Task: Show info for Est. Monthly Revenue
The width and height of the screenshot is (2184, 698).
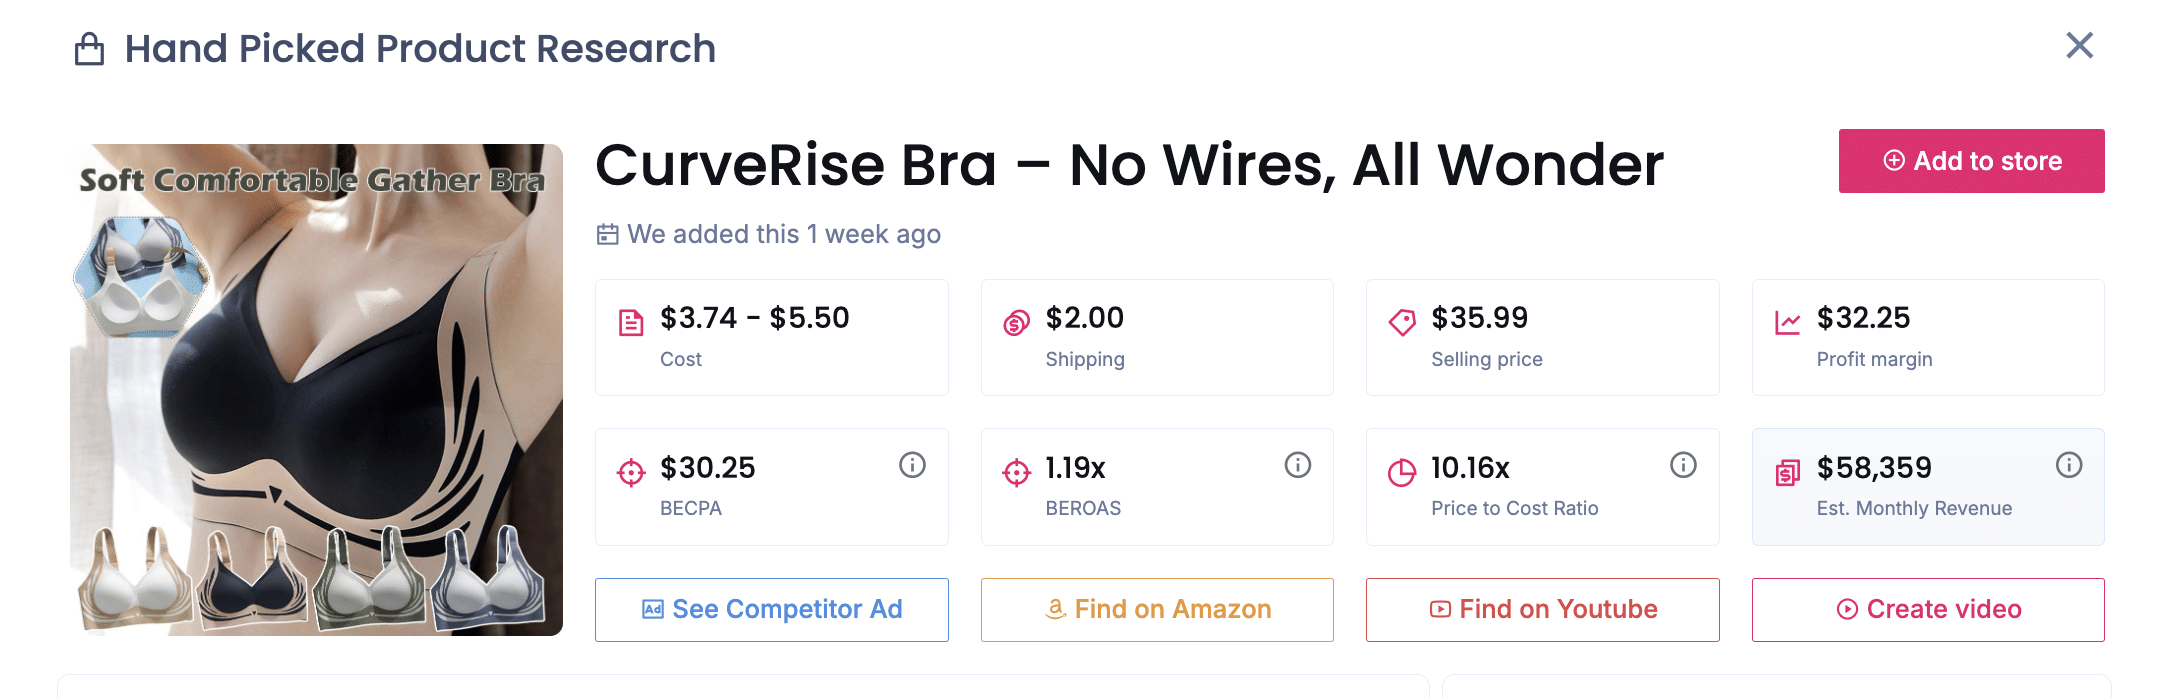Action: tap(2068, 465)
